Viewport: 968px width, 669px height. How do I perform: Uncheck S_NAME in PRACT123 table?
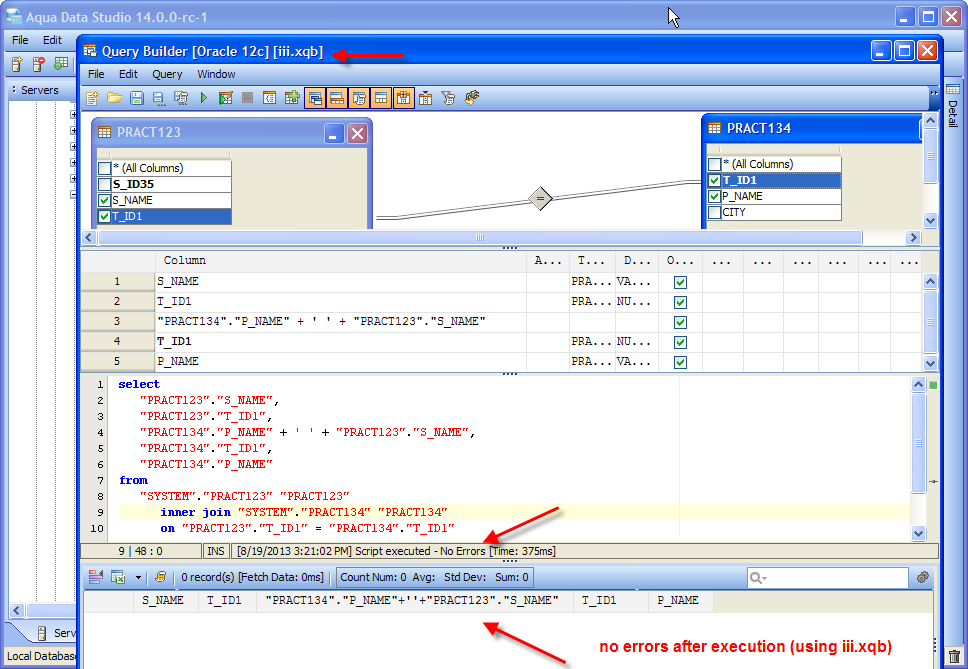coord(104,201)
